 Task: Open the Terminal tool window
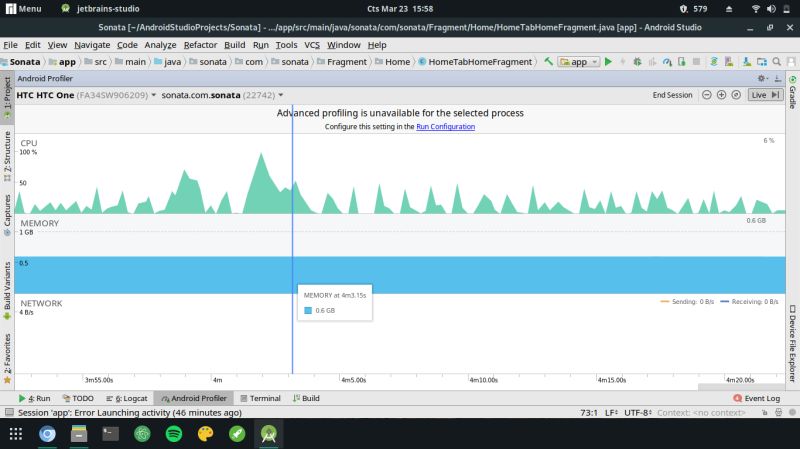tap(260, 398)
